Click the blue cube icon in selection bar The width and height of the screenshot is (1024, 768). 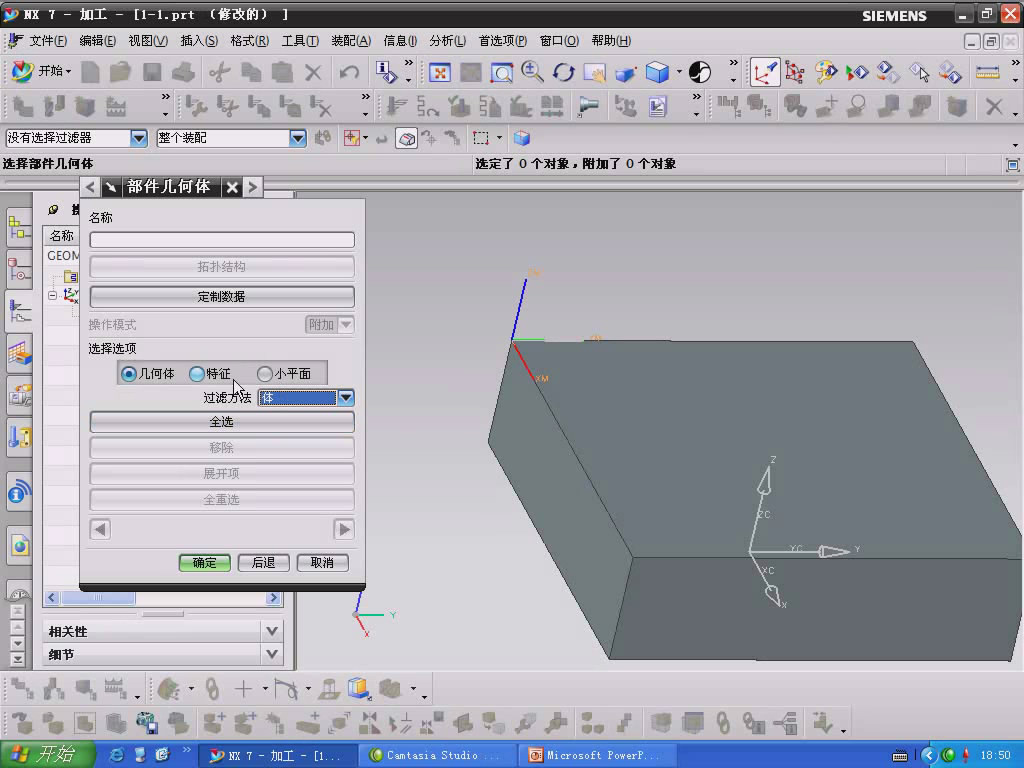521,138
